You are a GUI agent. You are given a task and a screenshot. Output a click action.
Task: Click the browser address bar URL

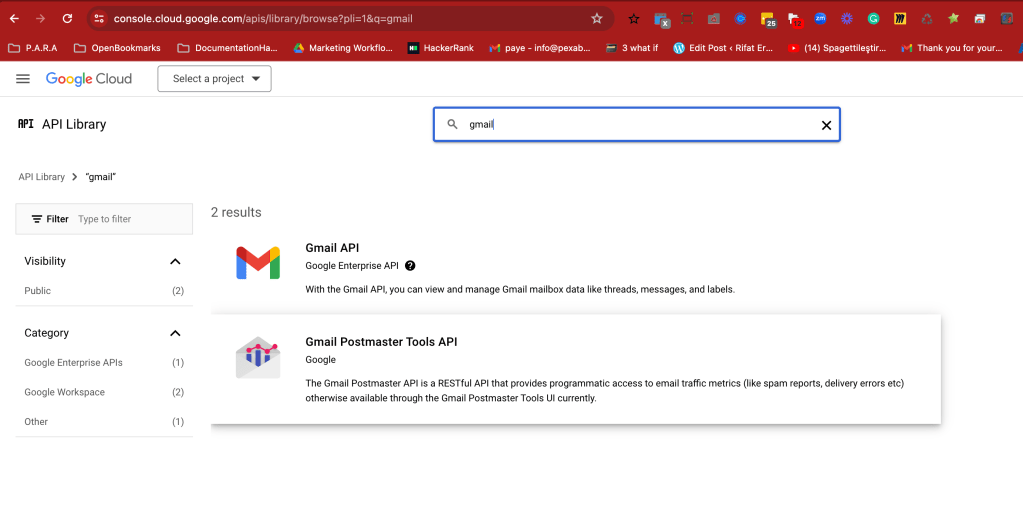click(263, 19)
